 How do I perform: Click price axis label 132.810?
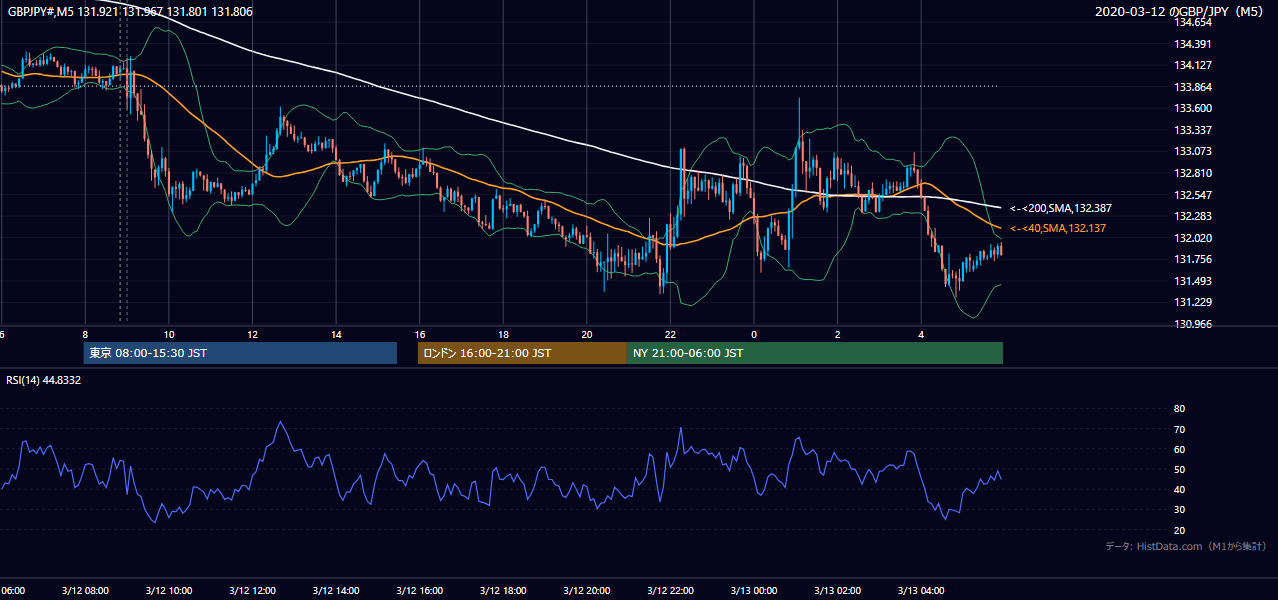pyautogui.click(x=1193, y=173)
